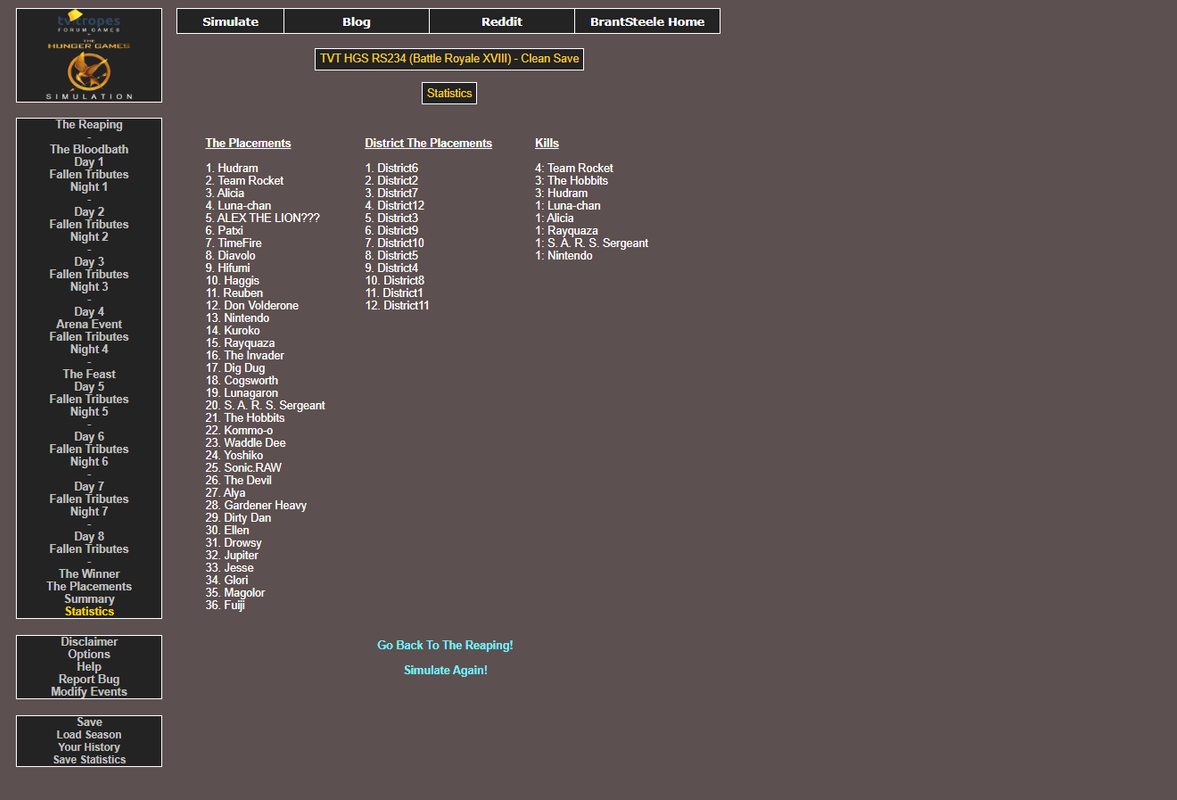Image resolution: width=1177 pixels, height=800 pixels.
Task: Open Modify Events
Action: coord(89,692)
